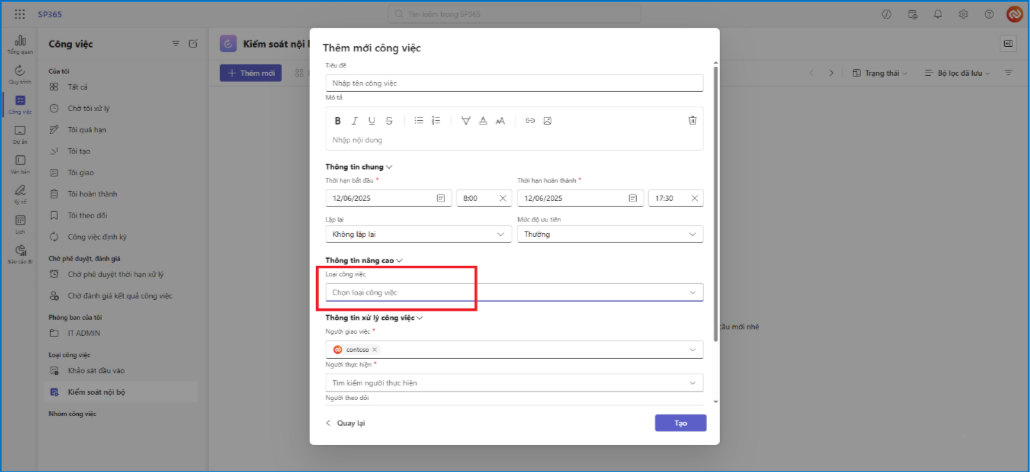Image resolution: width=1030 pixels, height=472 pixels.
Task: Collapse the Thông tin xử lý công việc section
Action: tap(420, 318)
